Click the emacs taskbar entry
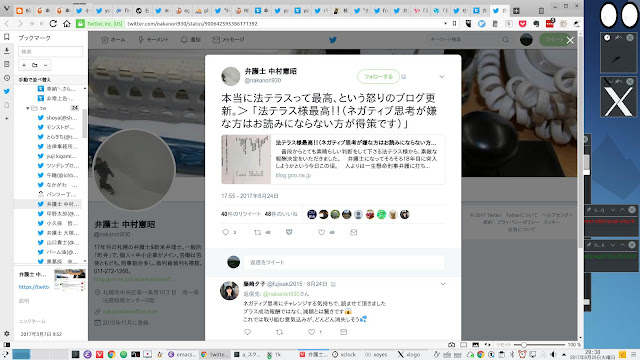640x360 pixels. 182,354
